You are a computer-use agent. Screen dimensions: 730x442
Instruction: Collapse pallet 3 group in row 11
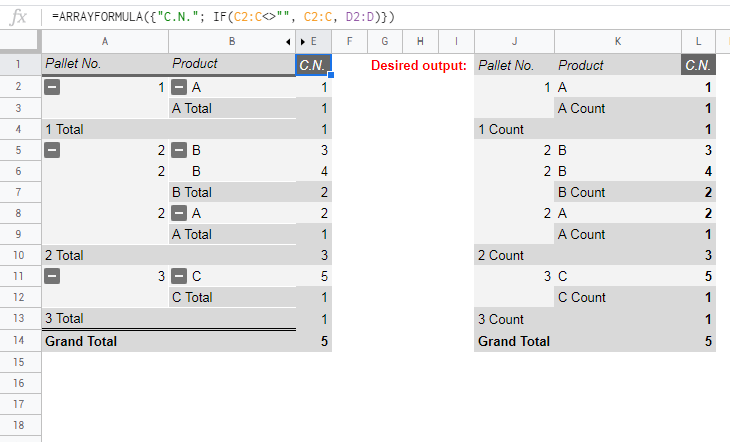(x=52, y=276)
